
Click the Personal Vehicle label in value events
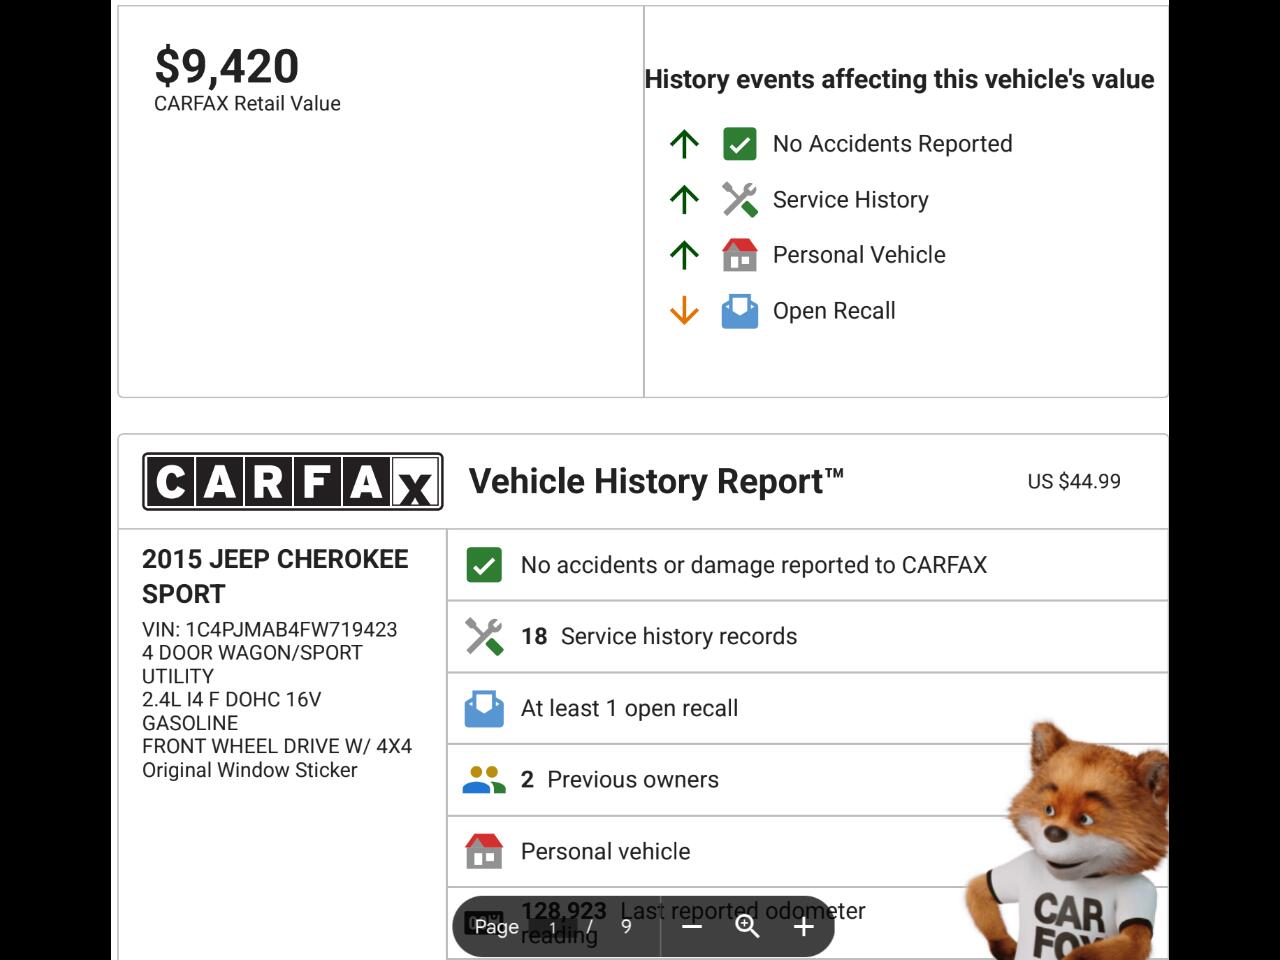pyautogui.click(x=859, y=255)
